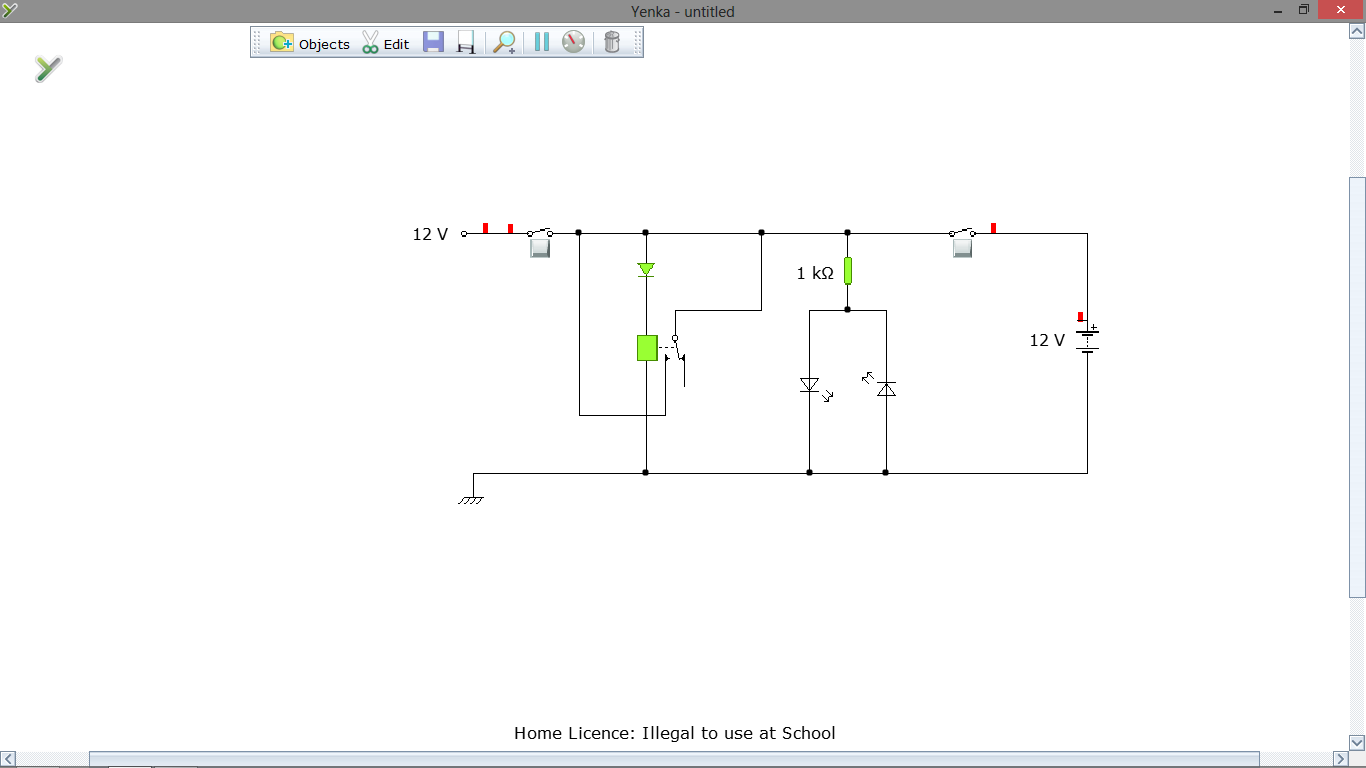Viewport: 1366px width, 768px height.
Task: Click the Yenka icon in title bar
Action: tap(10, 10)
